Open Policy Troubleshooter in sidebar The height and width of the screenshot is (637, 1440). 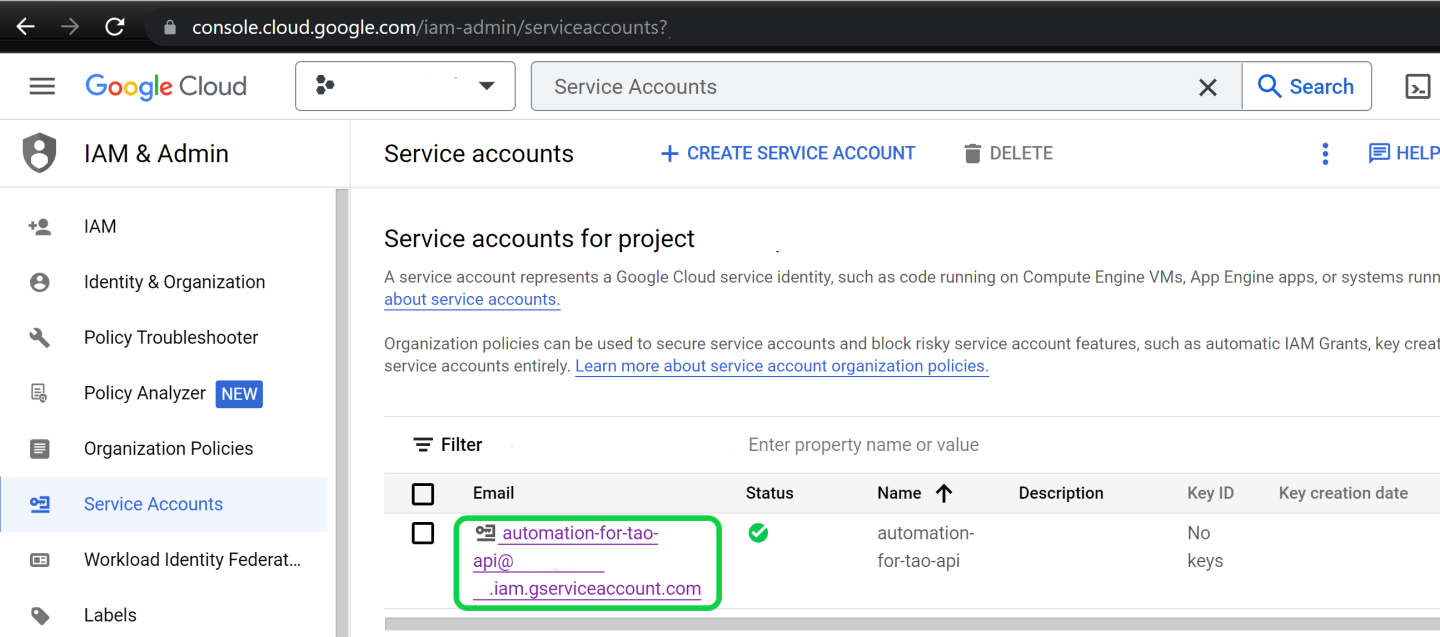pos(171,338)
